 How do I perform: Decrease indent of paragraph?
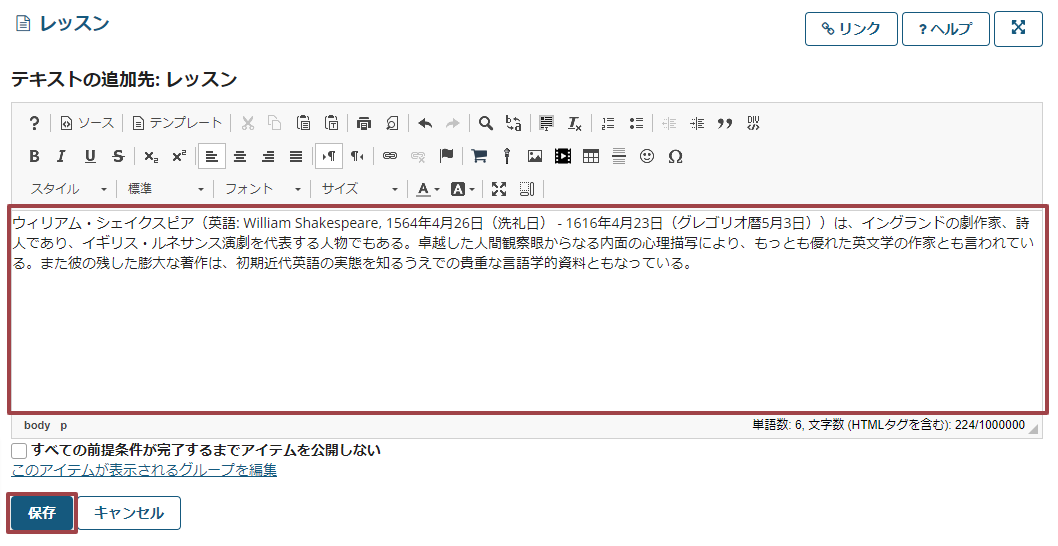coord(669,123)
